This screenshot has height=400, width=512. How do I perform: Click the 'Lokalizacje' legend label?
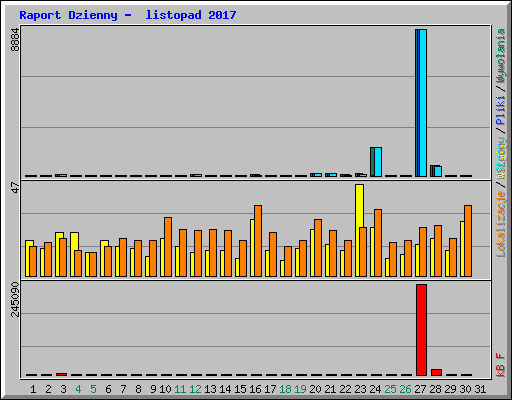tap(500, 223)
